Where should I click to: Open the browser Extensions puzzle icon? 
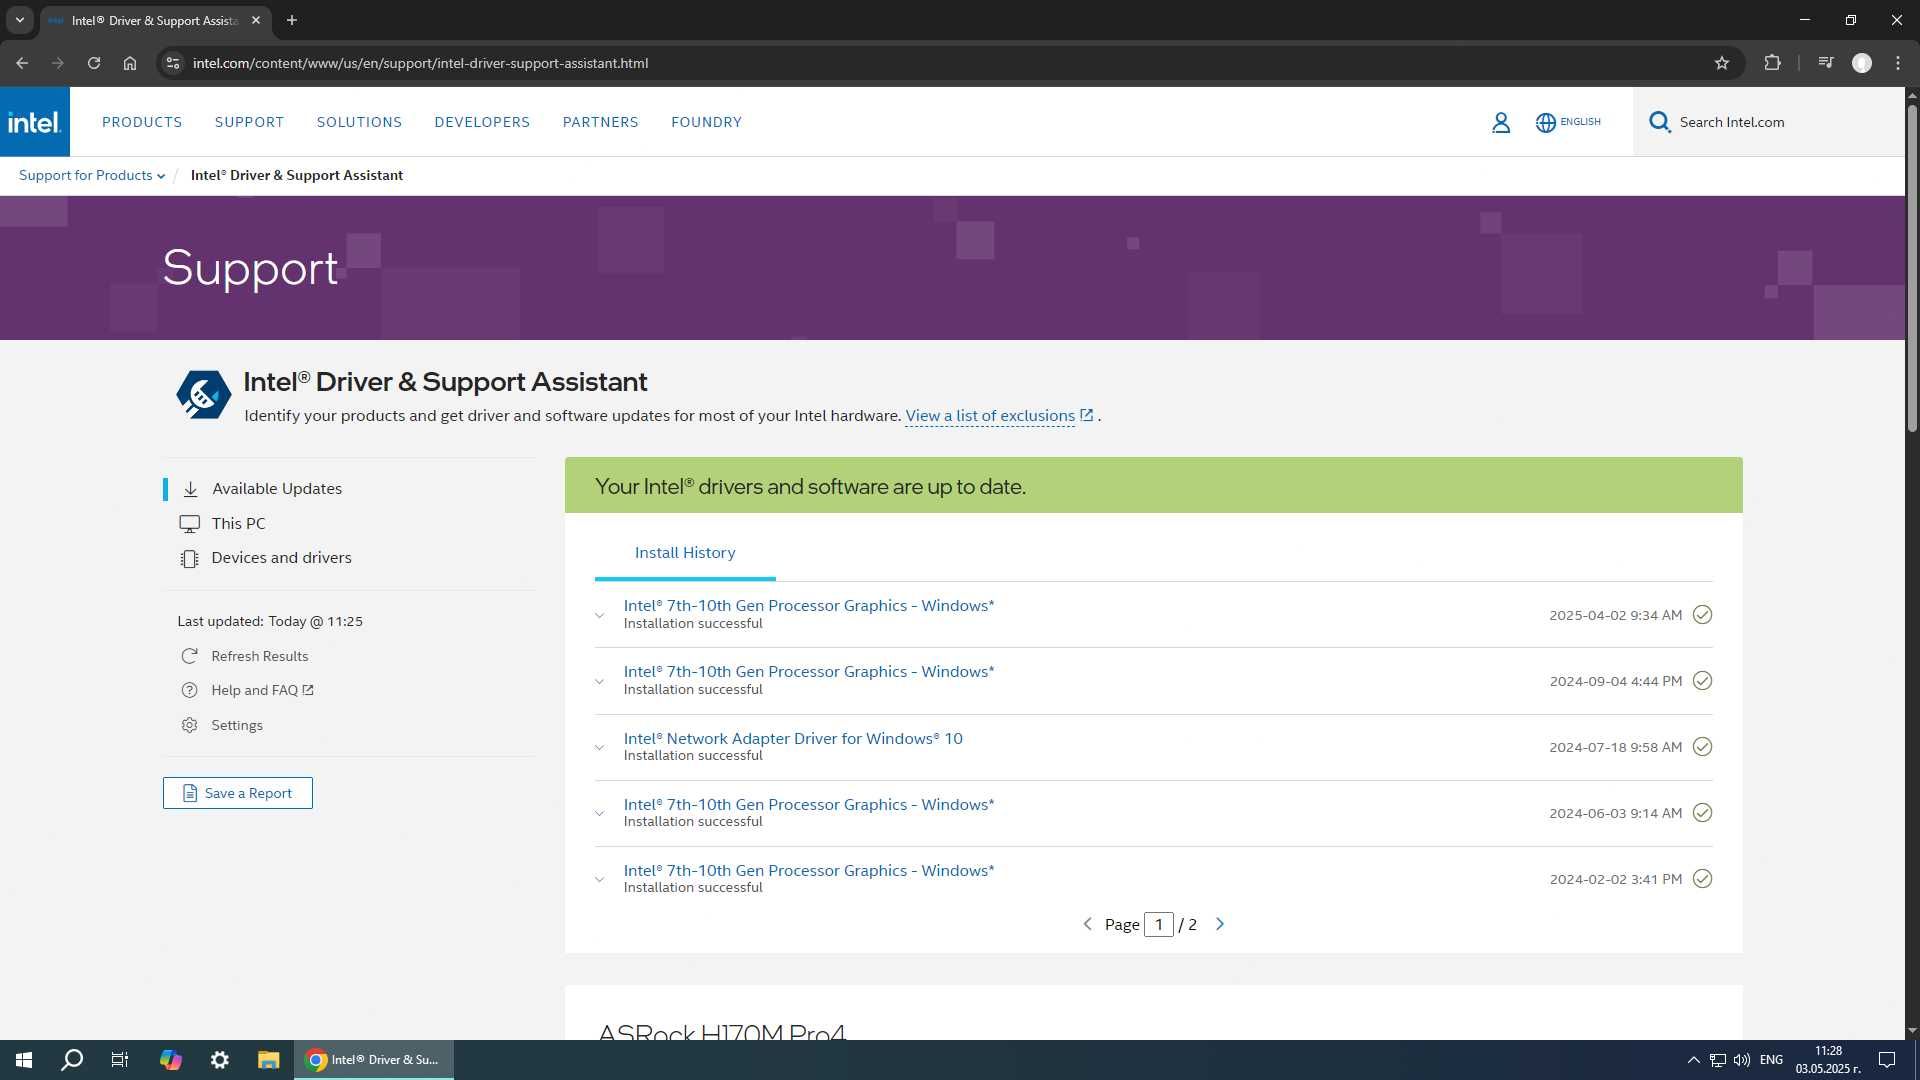click(x=1772, y=63)
